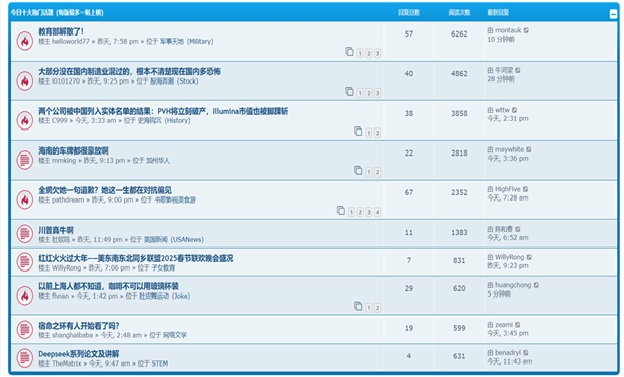This screenshot has height=377, width=624.
Task: Open author pathdream profile
Action: (68, 200)
